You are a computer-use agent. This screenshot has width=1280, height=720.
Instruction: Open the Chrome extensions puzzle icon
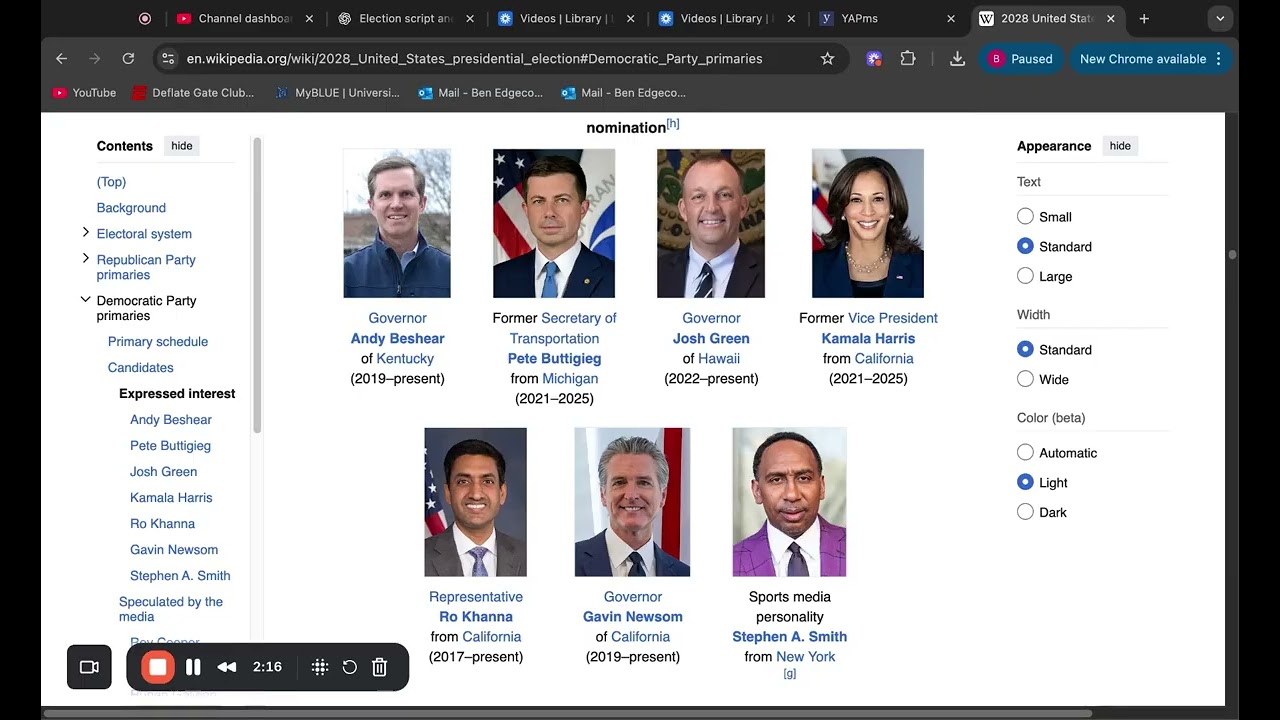click(x=908, y=59)
